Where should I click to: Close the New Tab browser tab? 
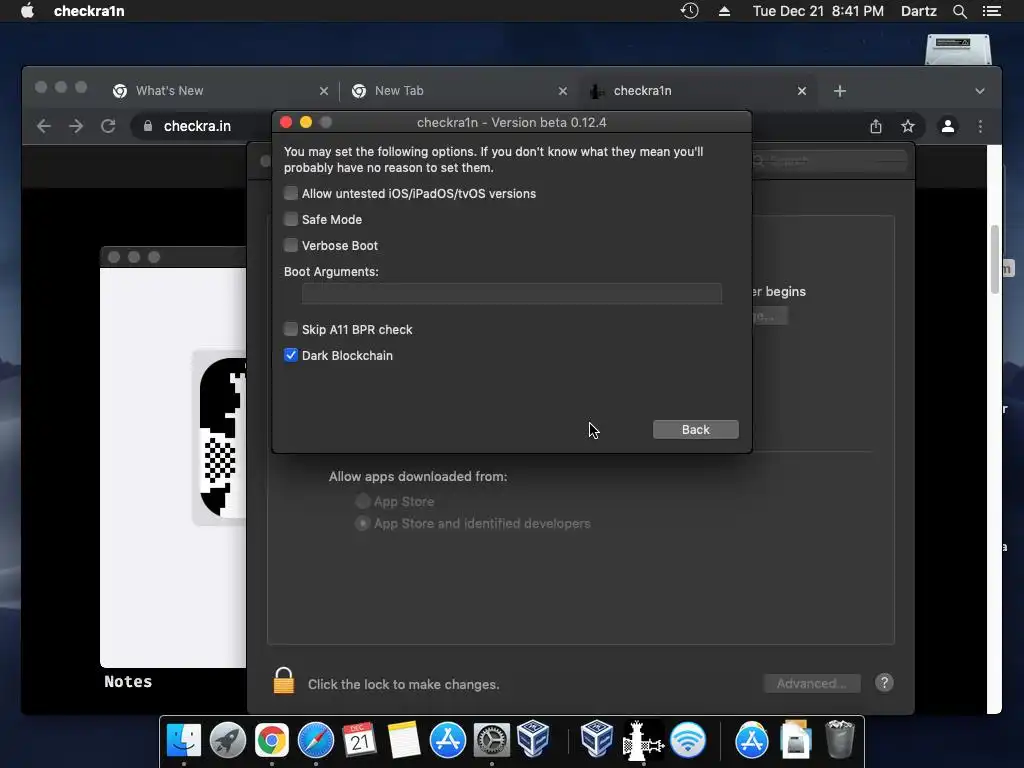coord(563,91)
